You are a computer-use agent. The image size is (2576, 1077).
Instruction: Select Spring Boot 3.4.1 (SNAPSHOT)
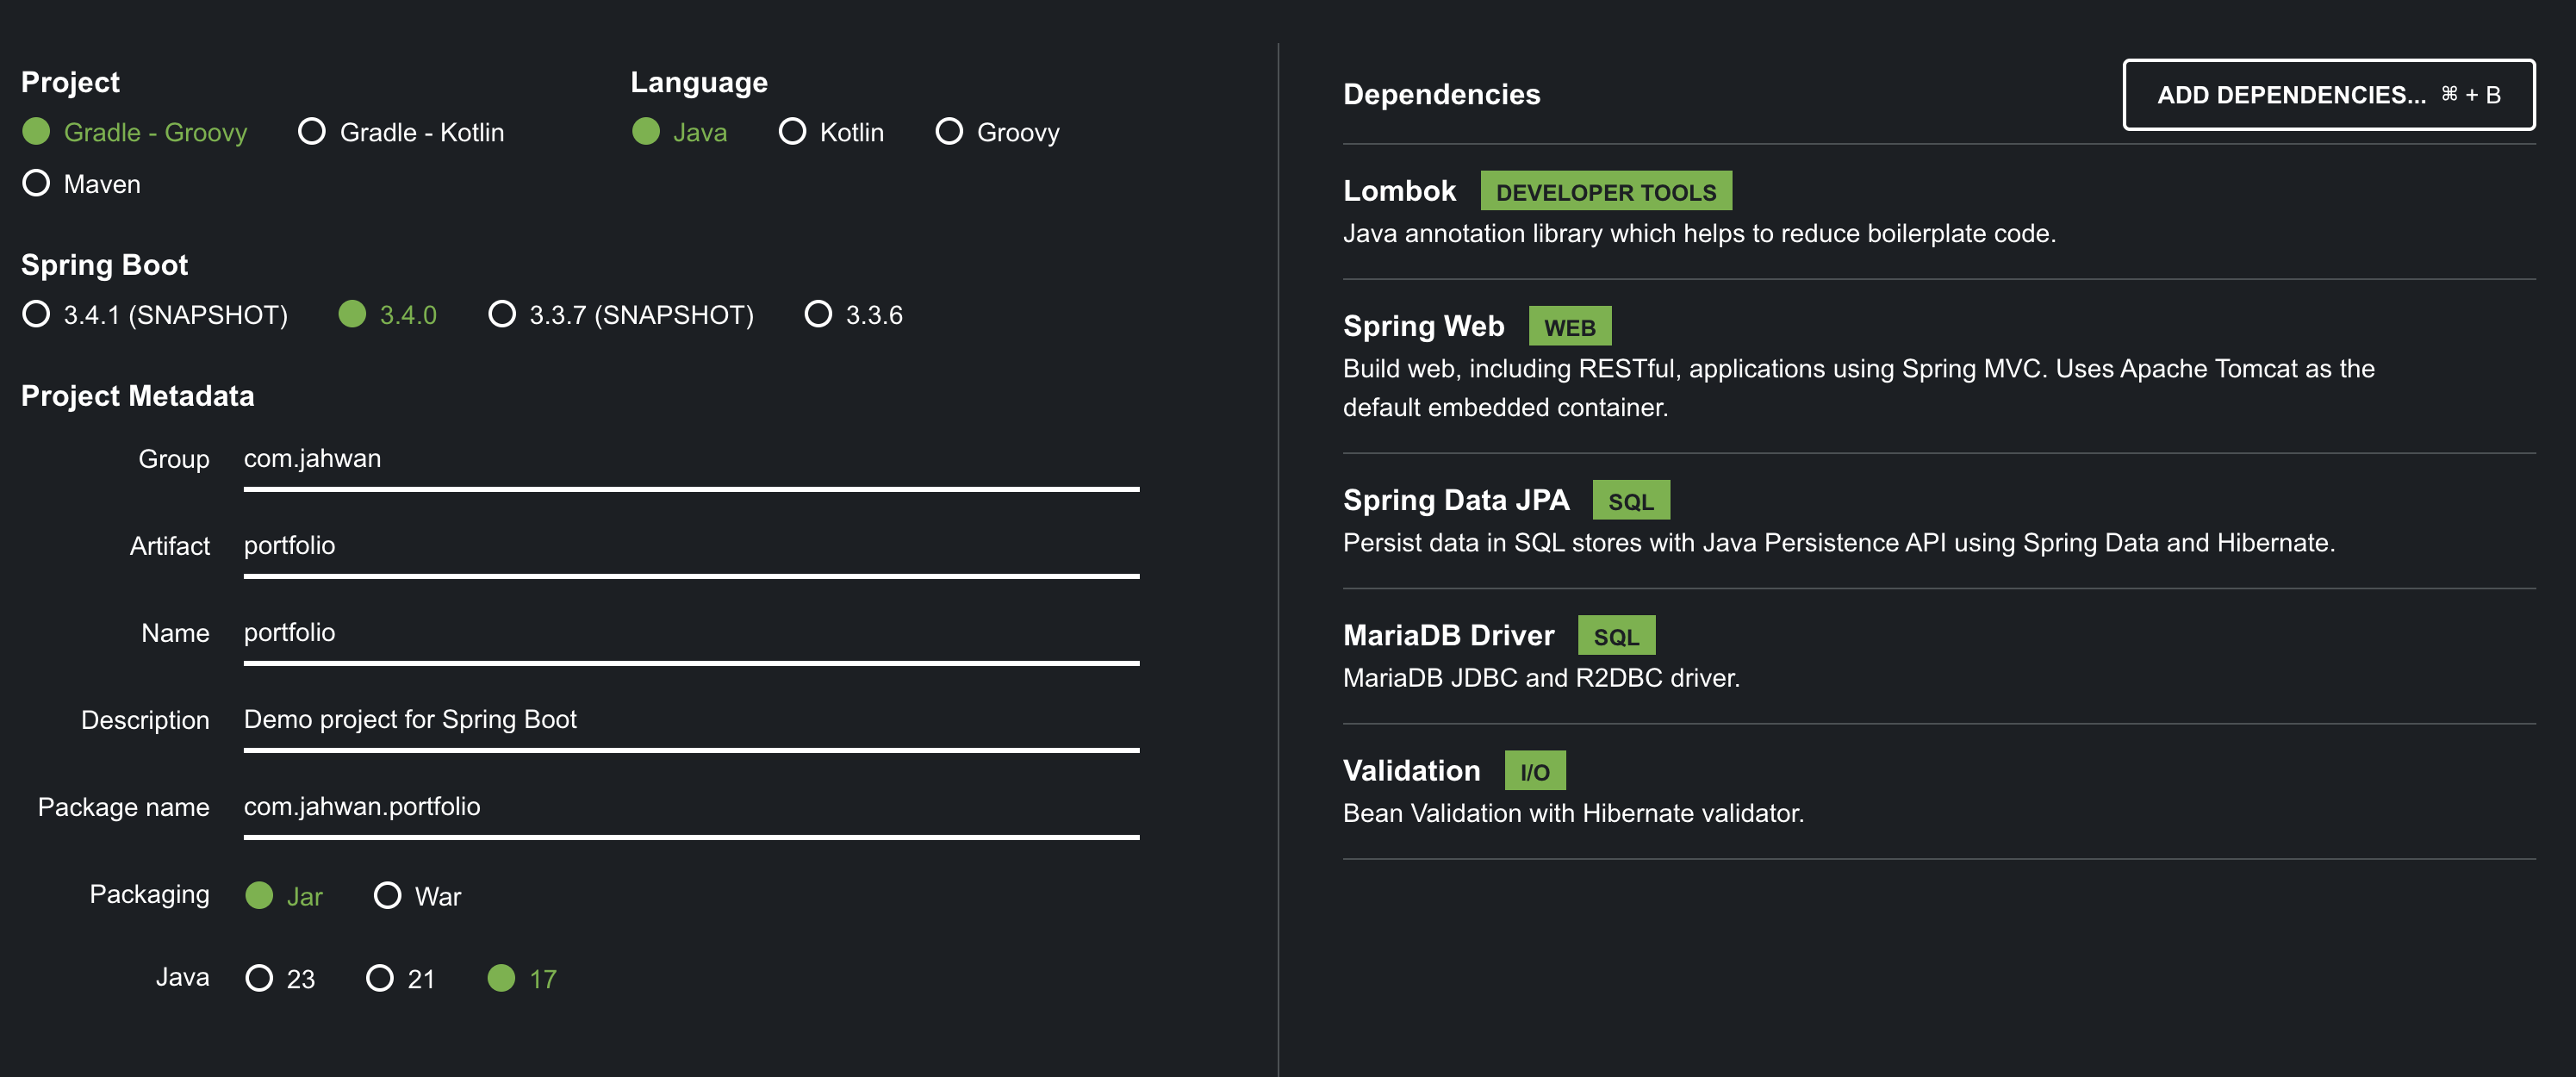pyautogui.click(x=36, y=315)
